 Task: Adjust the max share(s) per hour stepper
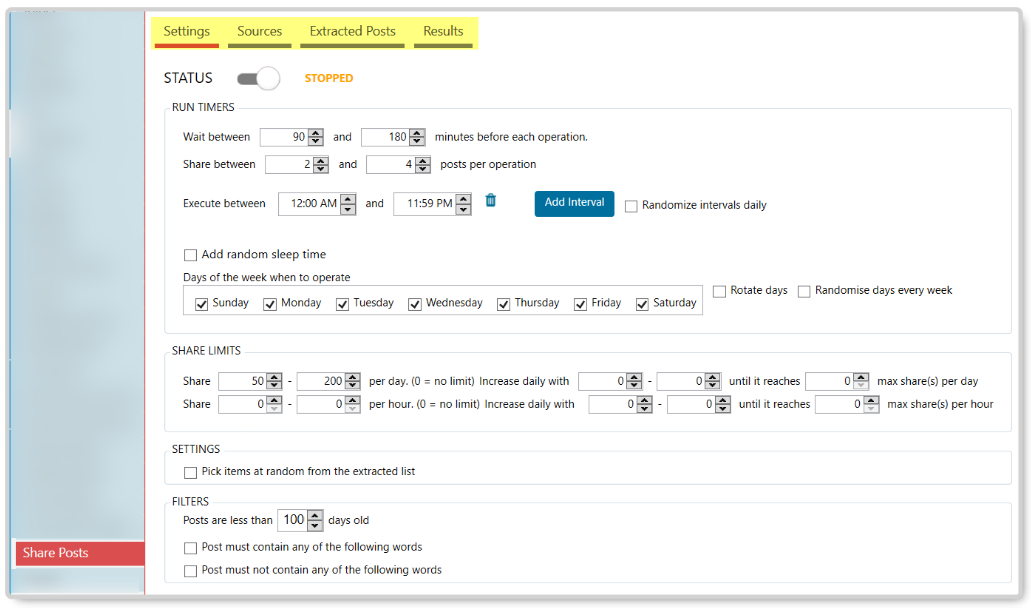[871, 404]
